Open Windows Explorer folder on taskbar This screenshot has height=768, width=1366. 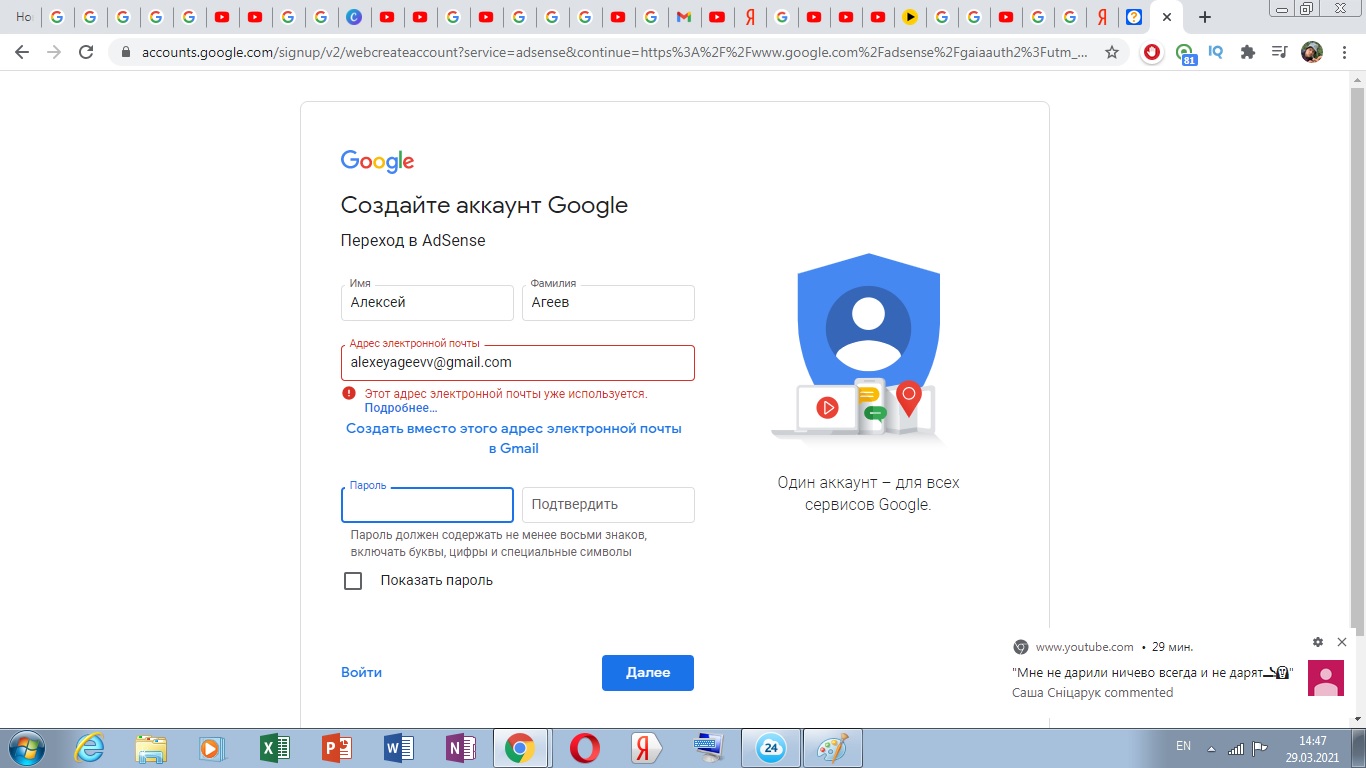click(x=151, y=748)
